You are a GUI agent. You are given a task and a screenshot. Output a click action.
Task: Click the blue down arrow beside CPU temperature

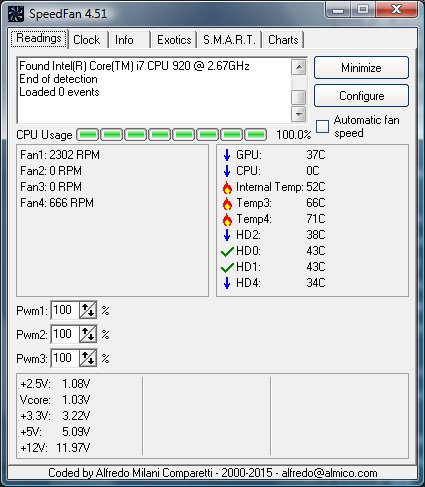click(227, 171)
